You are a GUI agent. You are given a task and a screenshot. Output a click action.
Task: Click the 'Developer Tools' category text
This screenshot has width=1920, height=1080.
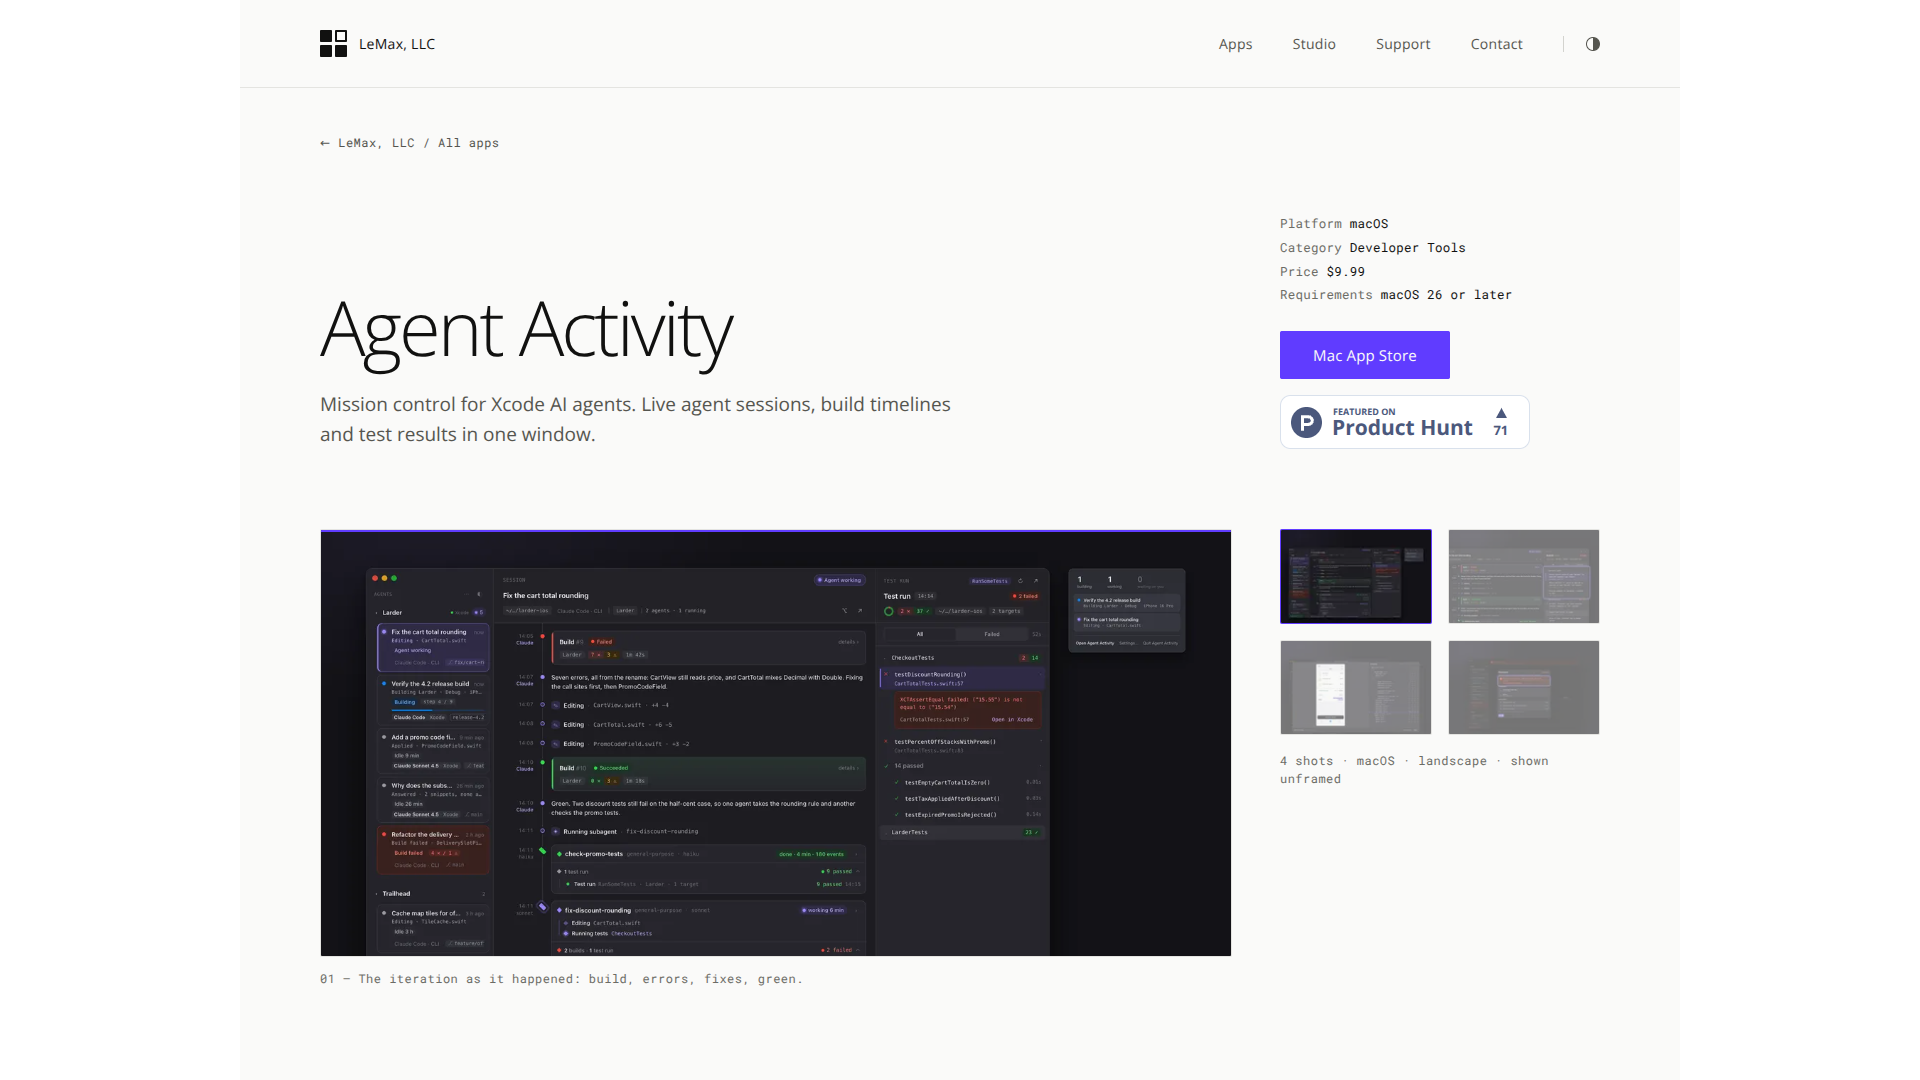tap(1407, 248)
